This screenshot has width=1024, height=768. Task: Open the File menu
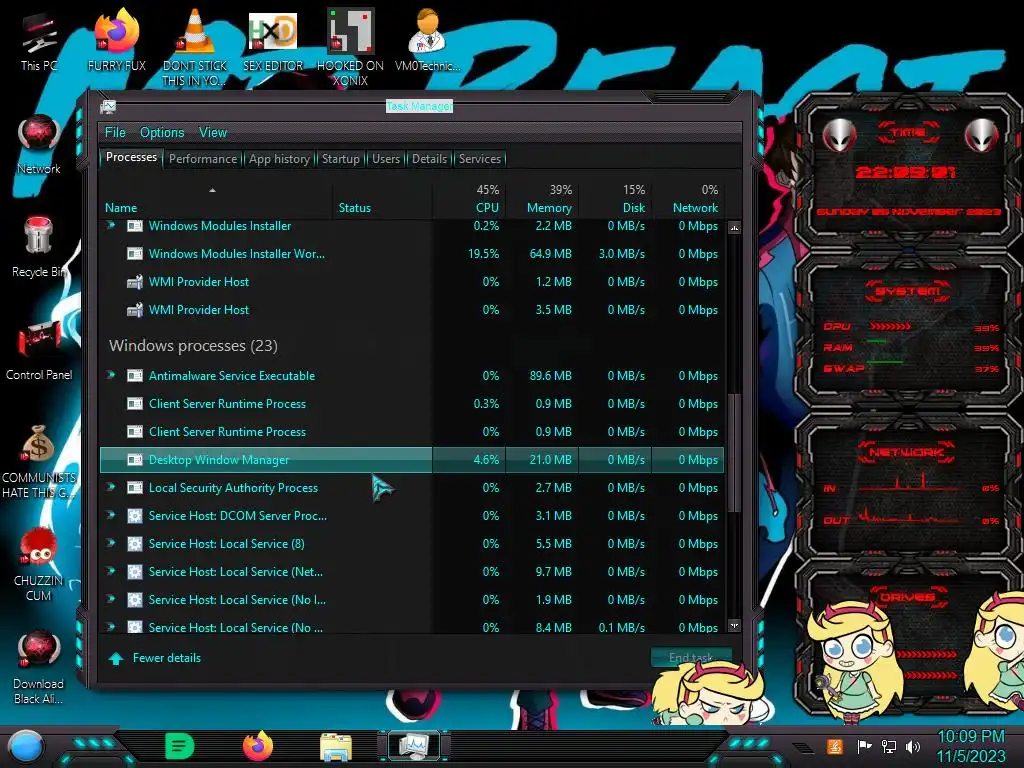115,133
